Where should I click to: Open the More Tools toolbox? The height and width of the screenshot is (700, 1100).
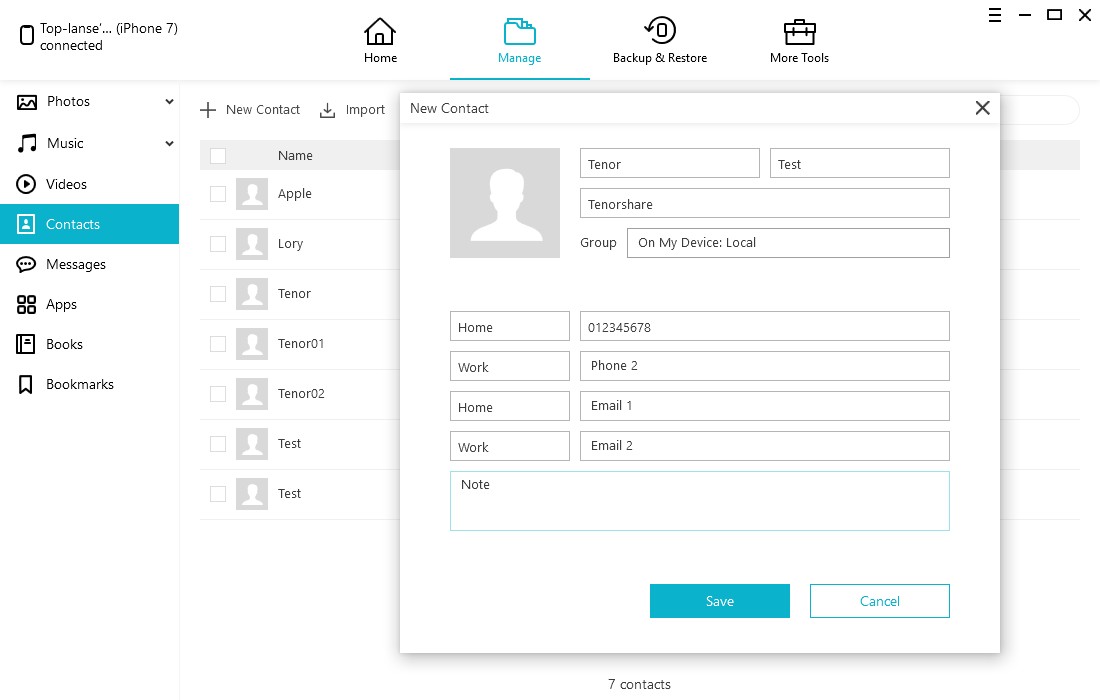(x=799, y=32)
